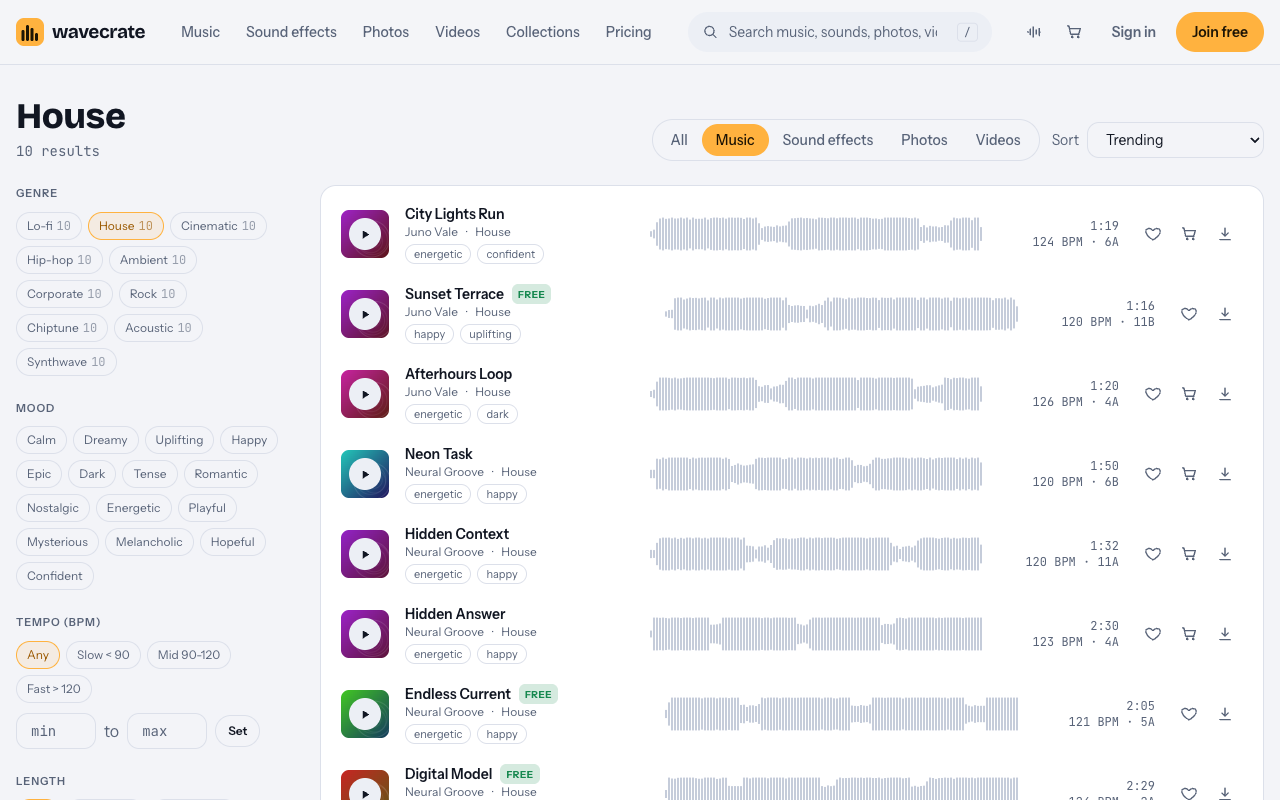Toggle the House genre filter

coord(126,226)
